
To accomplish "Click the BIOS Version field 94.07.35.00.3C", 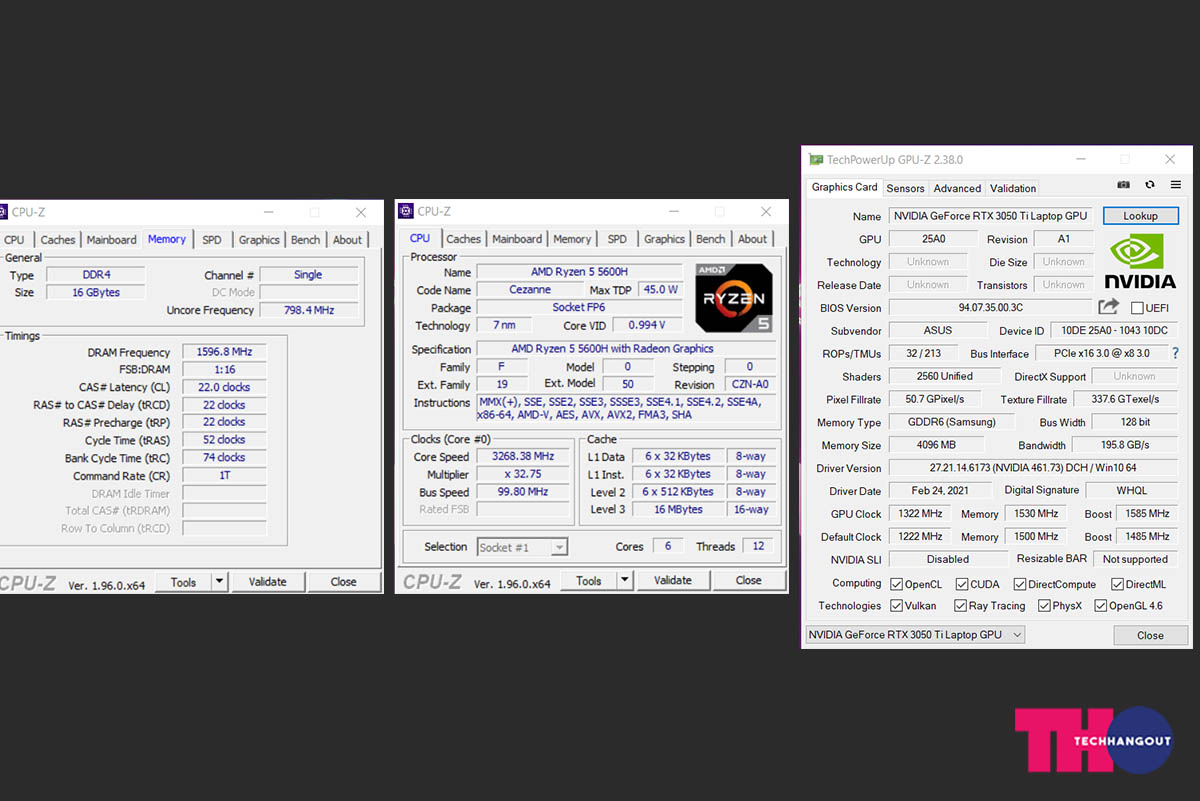I will 990,308.
